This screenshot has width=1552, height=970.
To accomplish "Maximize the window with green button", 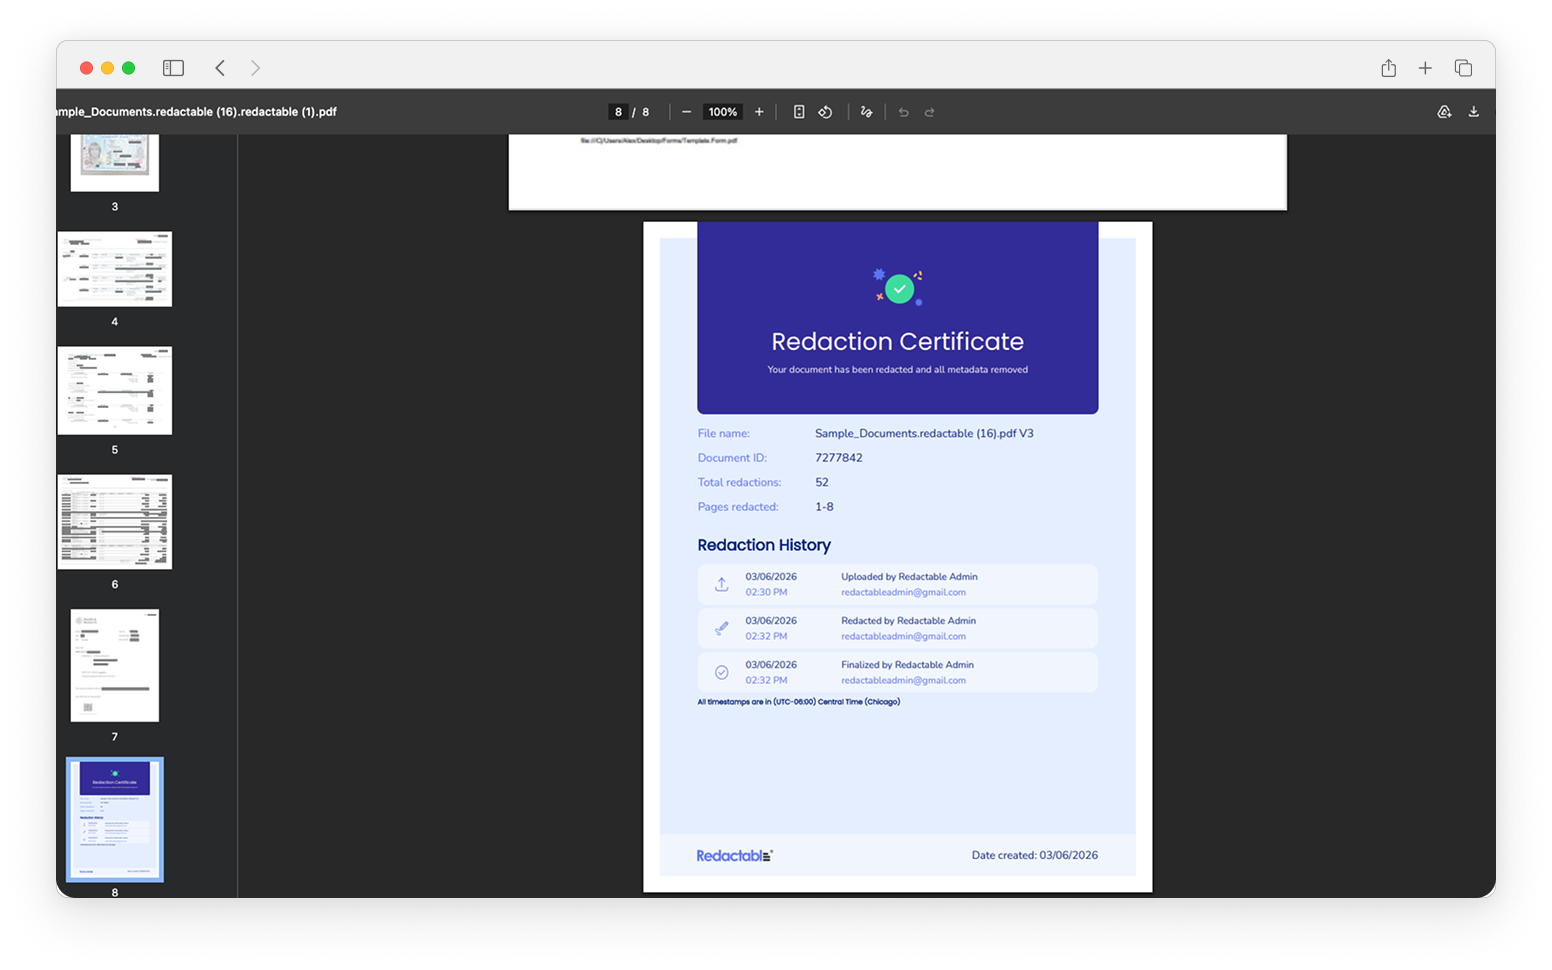I will [x=129, y=68].
